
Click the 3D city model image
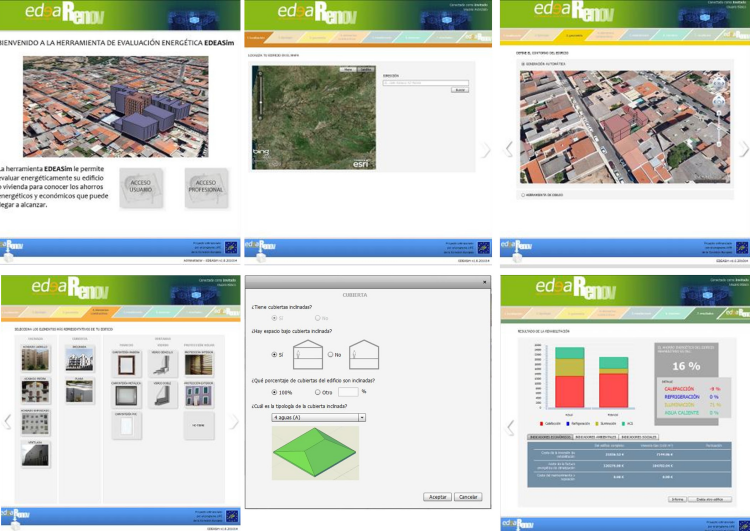pyautogui.click(x=116, y=106)
